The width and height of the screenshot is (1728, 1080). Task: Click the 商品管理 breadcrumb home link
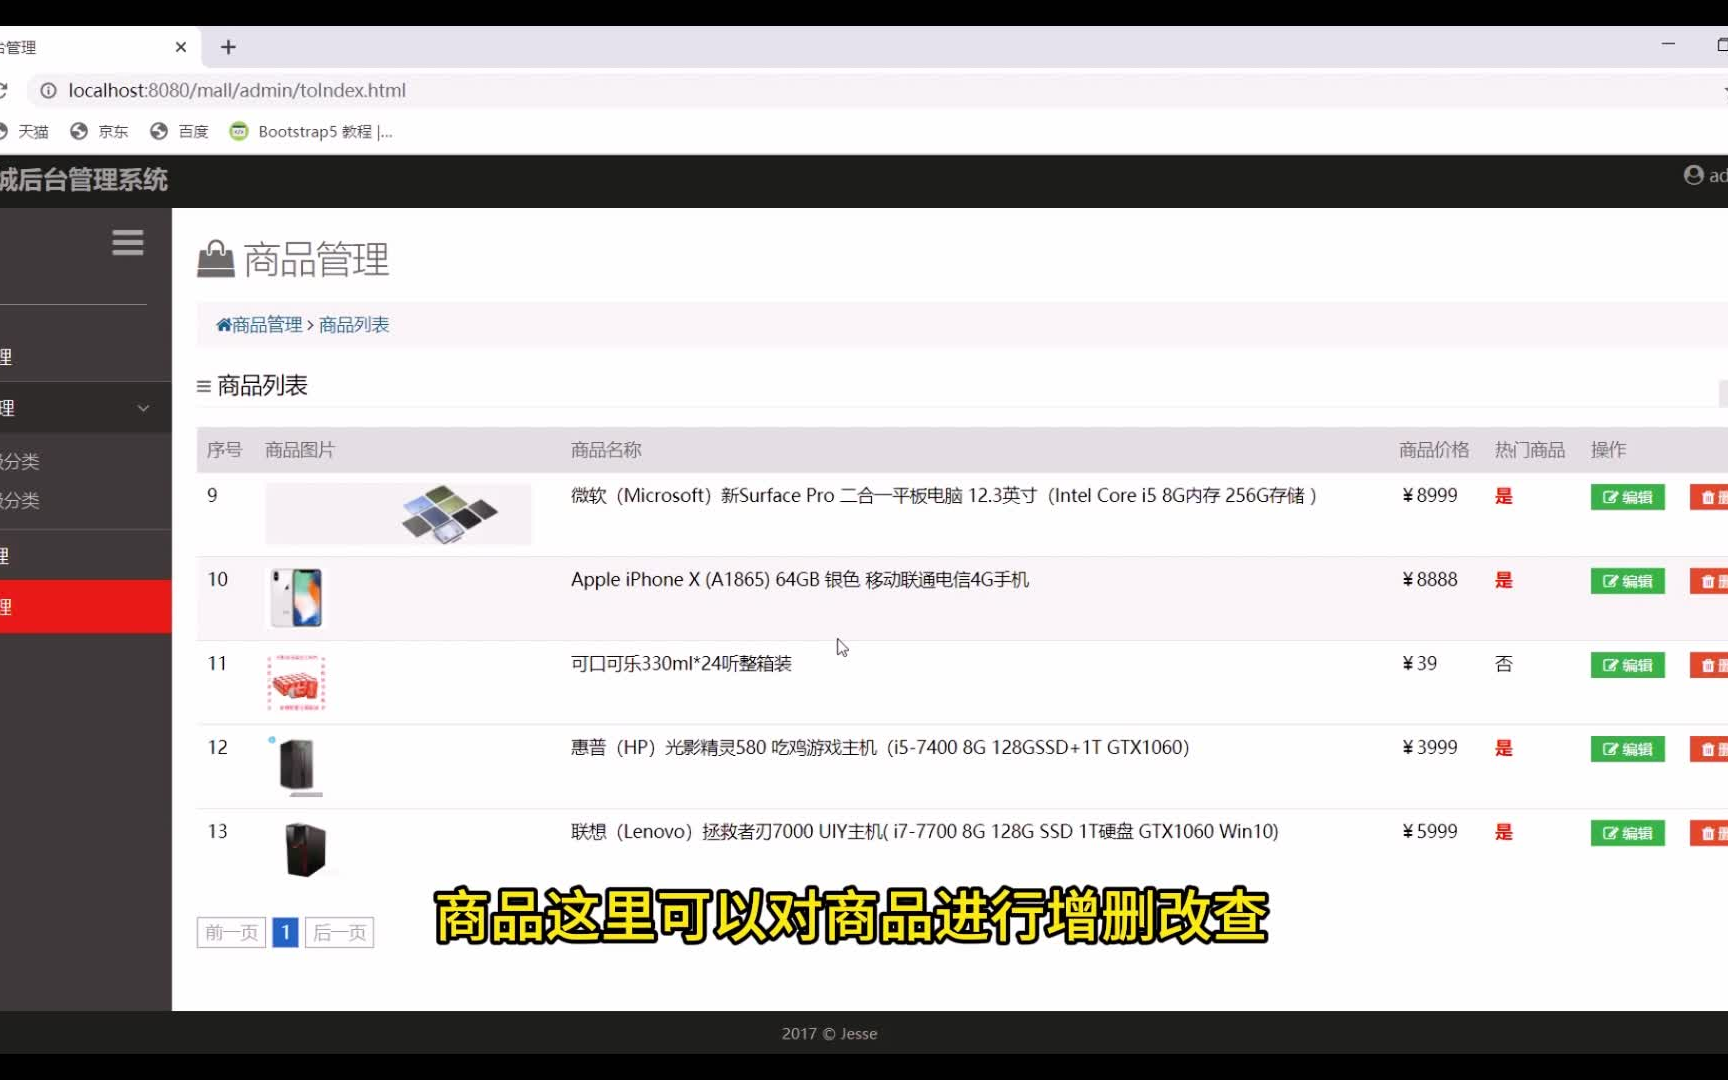tap(259, 325)
